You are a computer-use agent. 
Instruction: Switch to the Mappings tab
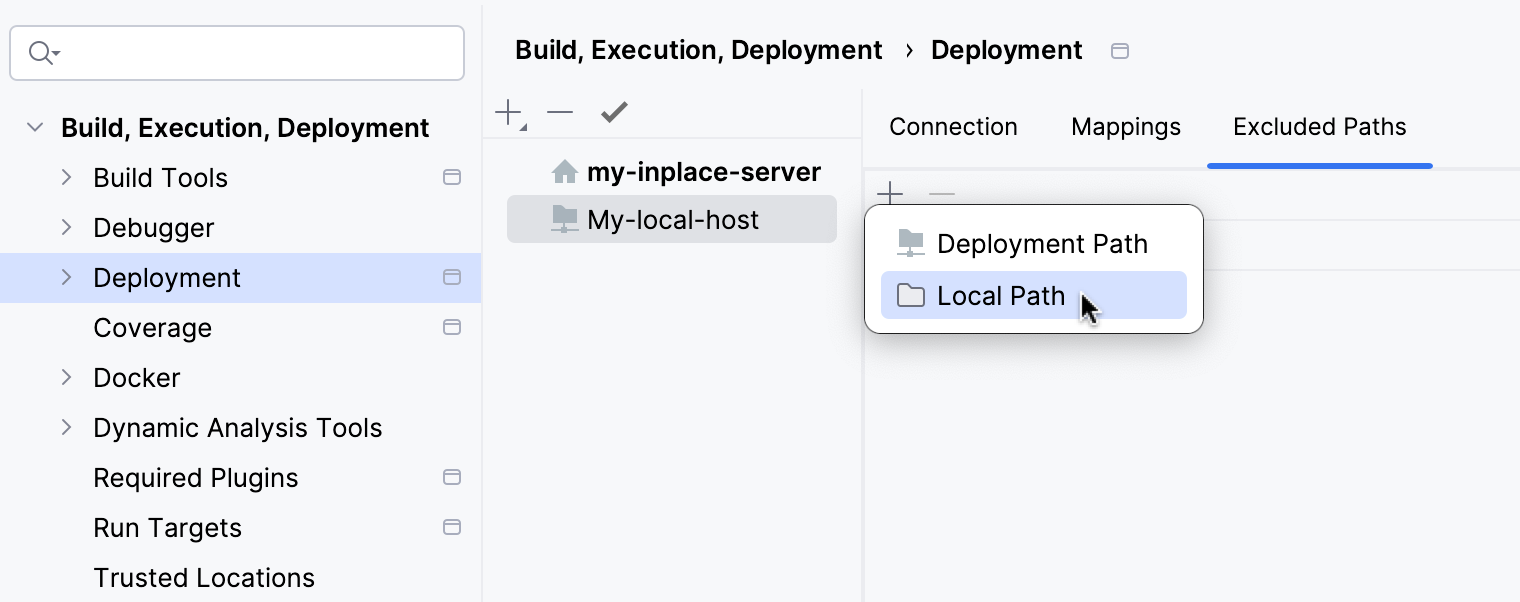tap(1125, 127)
